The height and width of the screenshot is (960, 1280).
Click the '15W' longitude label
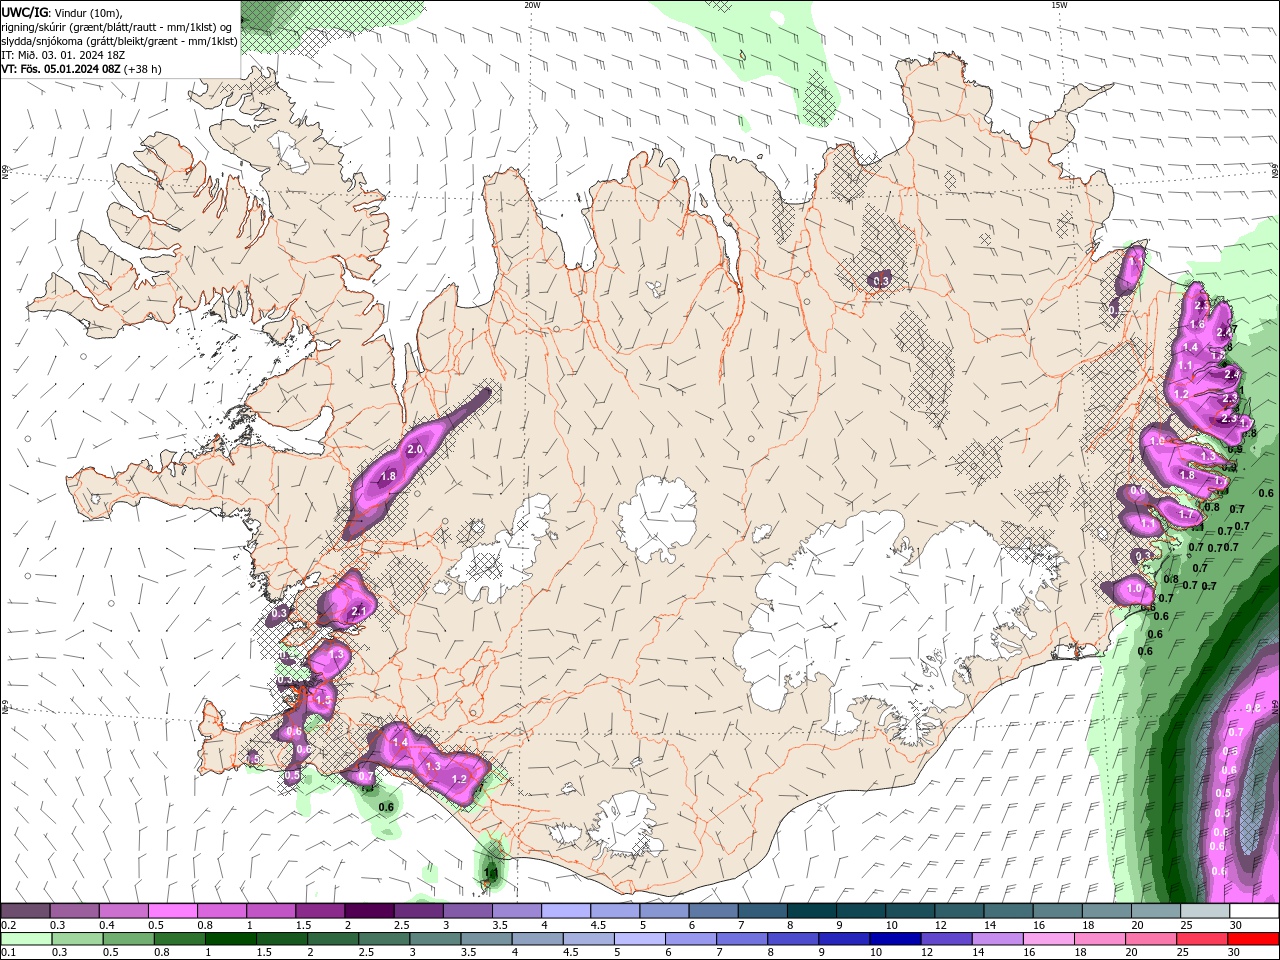point(1059,5)
